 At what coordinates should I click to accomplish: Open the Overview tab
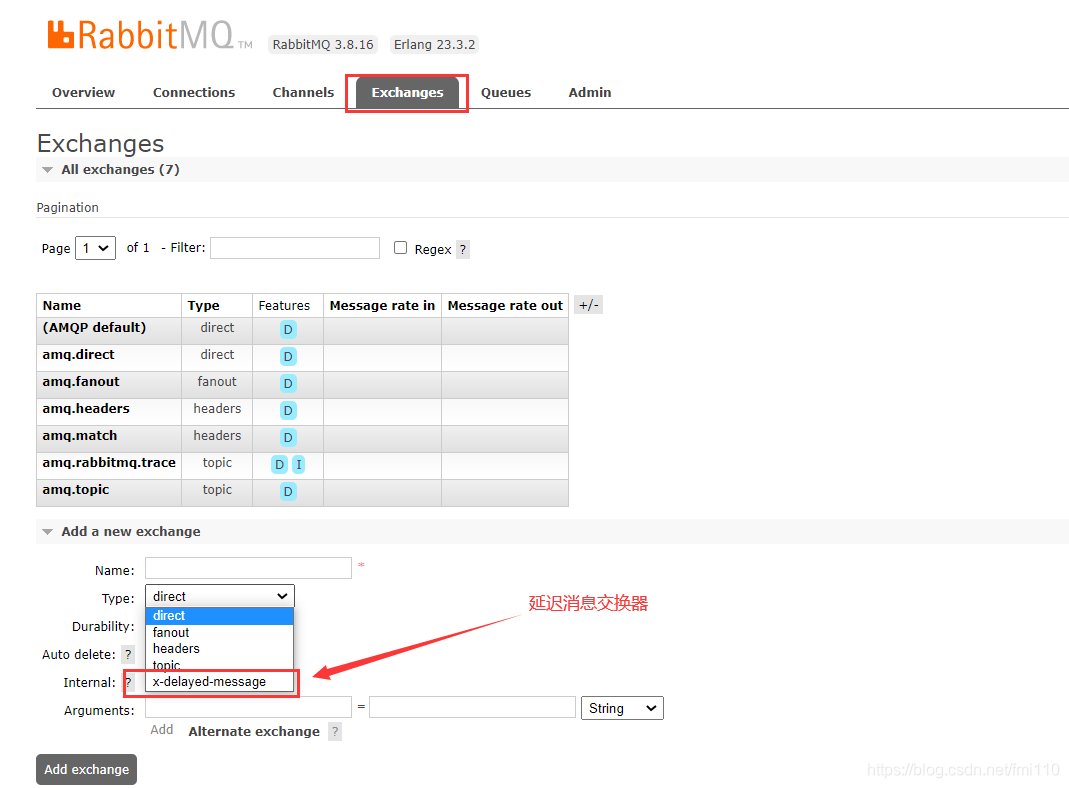[x=83, y=93]
